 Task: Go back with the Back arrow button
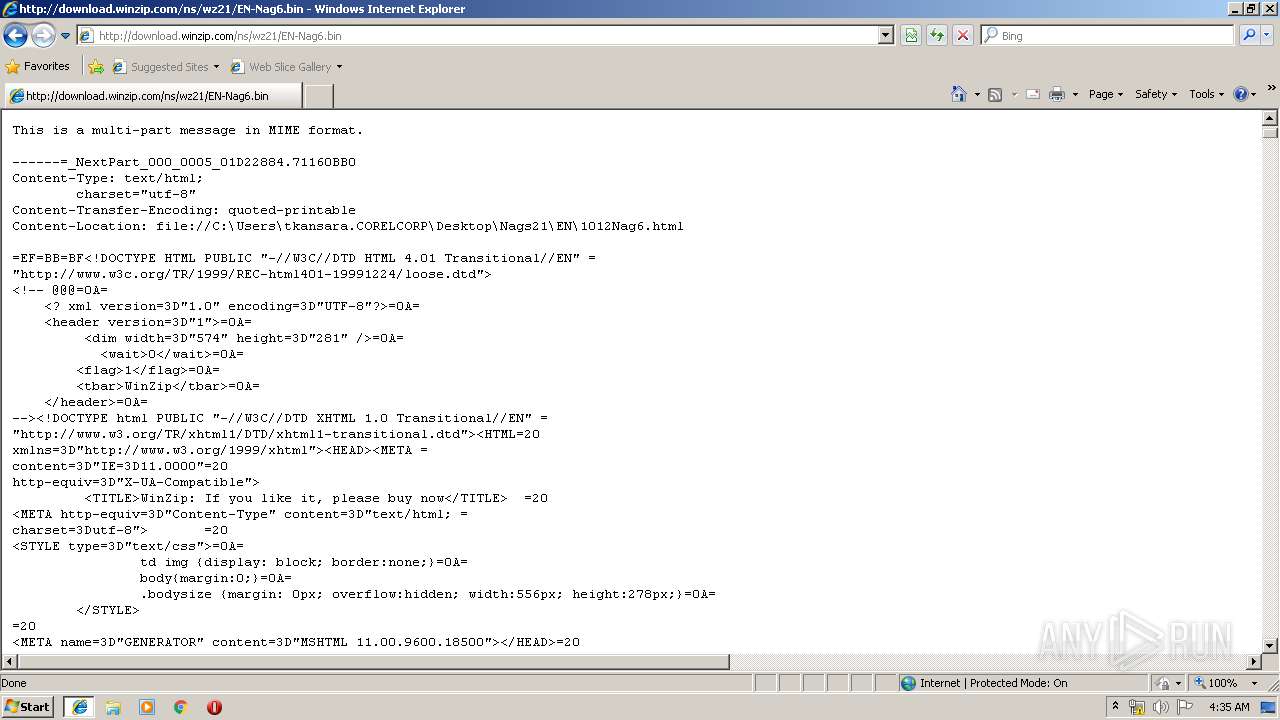(16, 36)
